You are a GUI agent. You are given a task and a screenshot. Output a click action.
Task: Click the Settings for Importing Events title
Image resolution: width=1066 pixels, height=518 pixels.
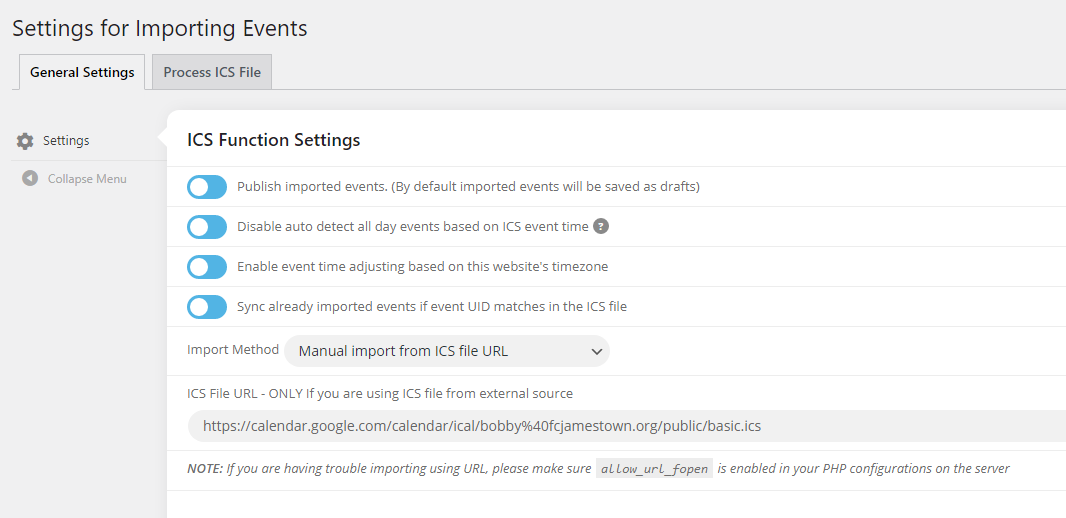pyautogui.click(x=160, y=28)
